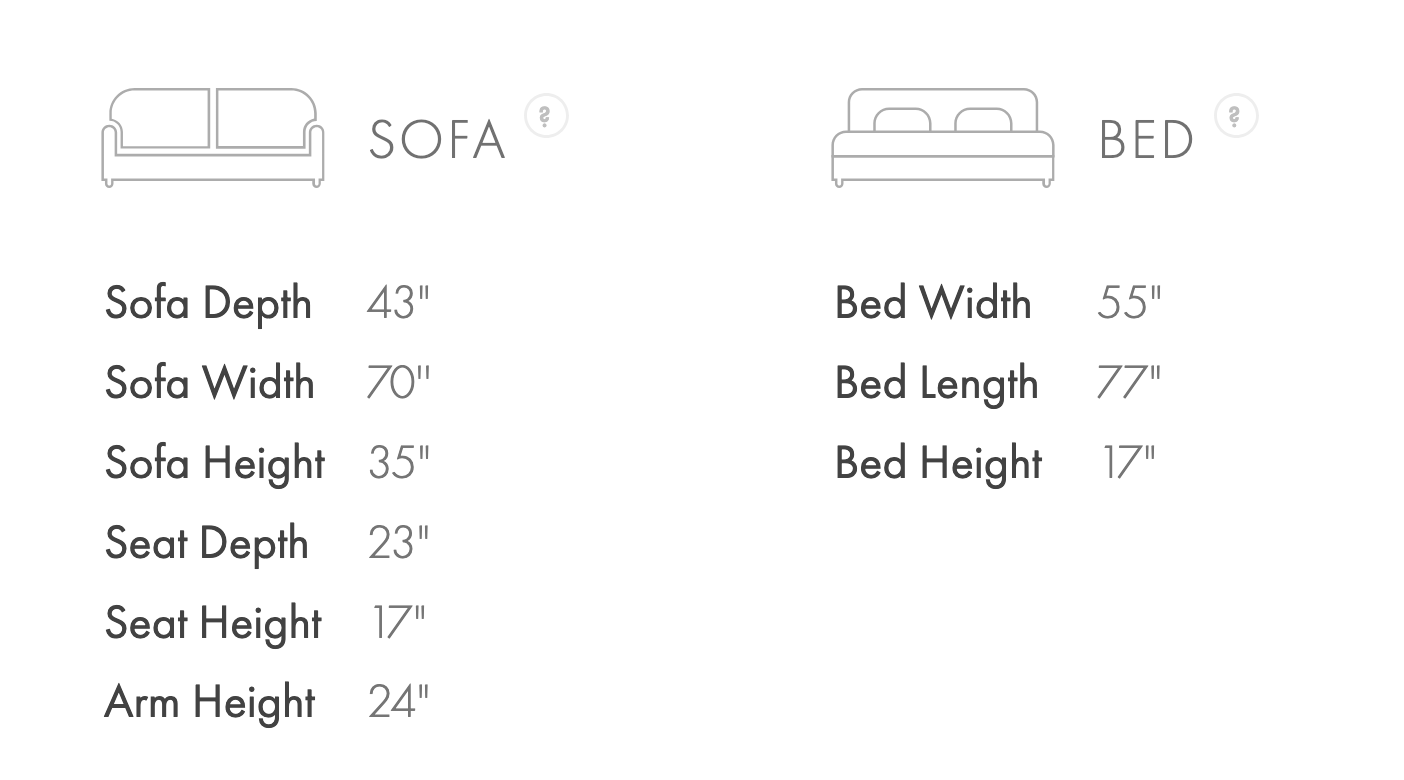This screenshot has width=1404, height=780.
Task: Click the sofa outline icon
Action: point(212,137)
